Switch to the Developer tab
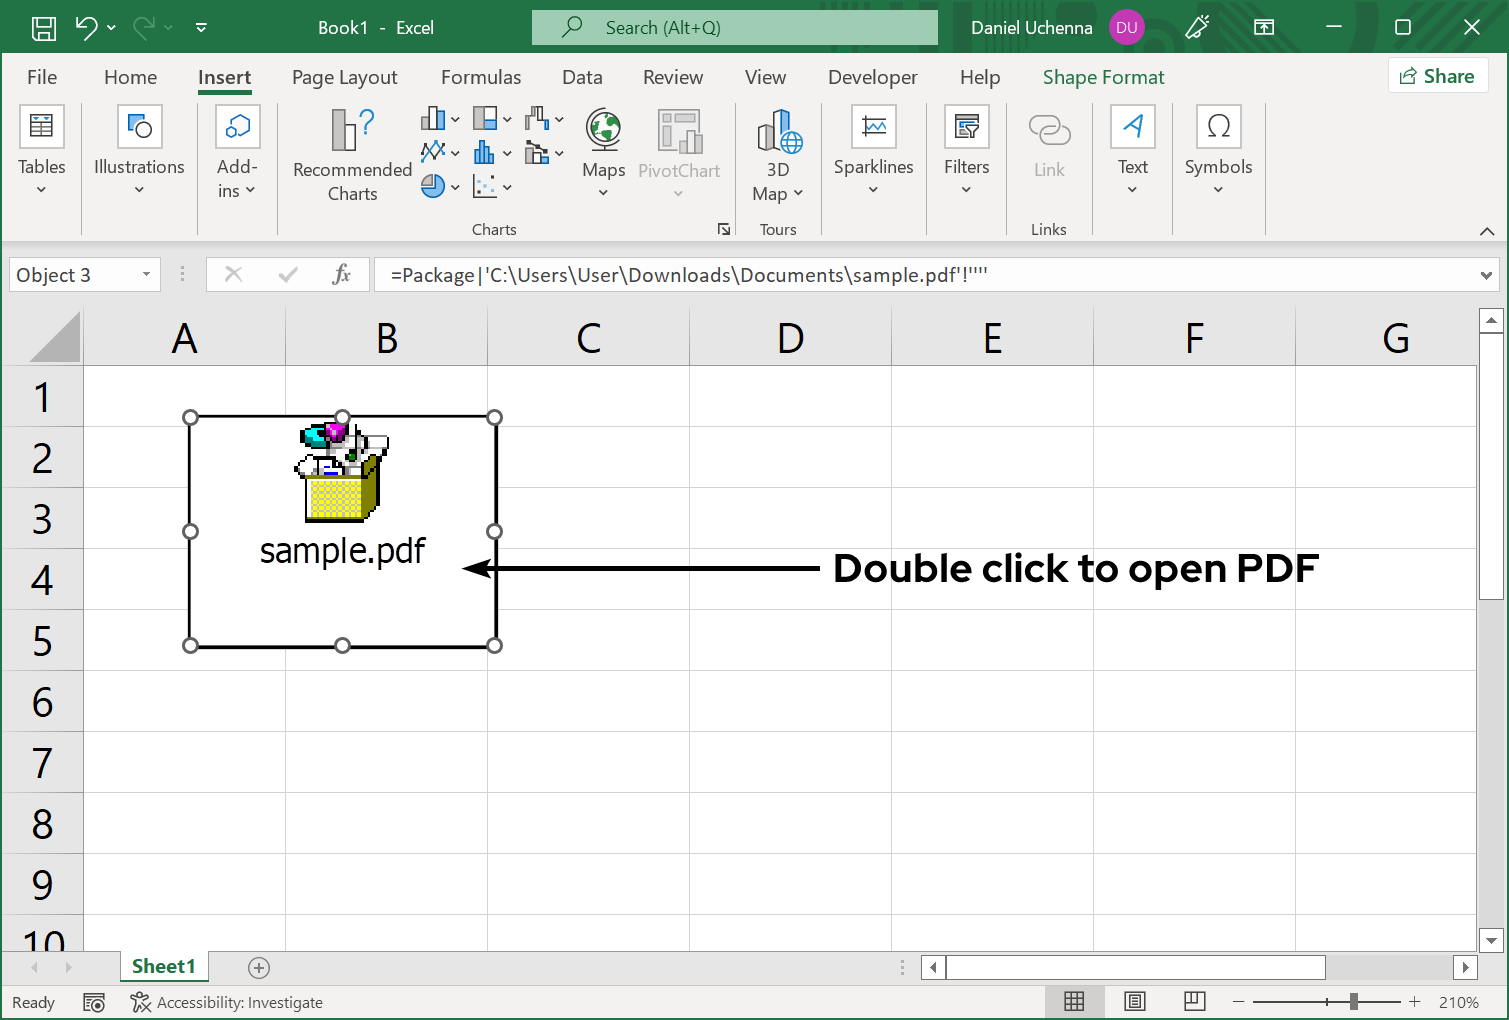1509x1020 pixels. click(x=871, y=77)
